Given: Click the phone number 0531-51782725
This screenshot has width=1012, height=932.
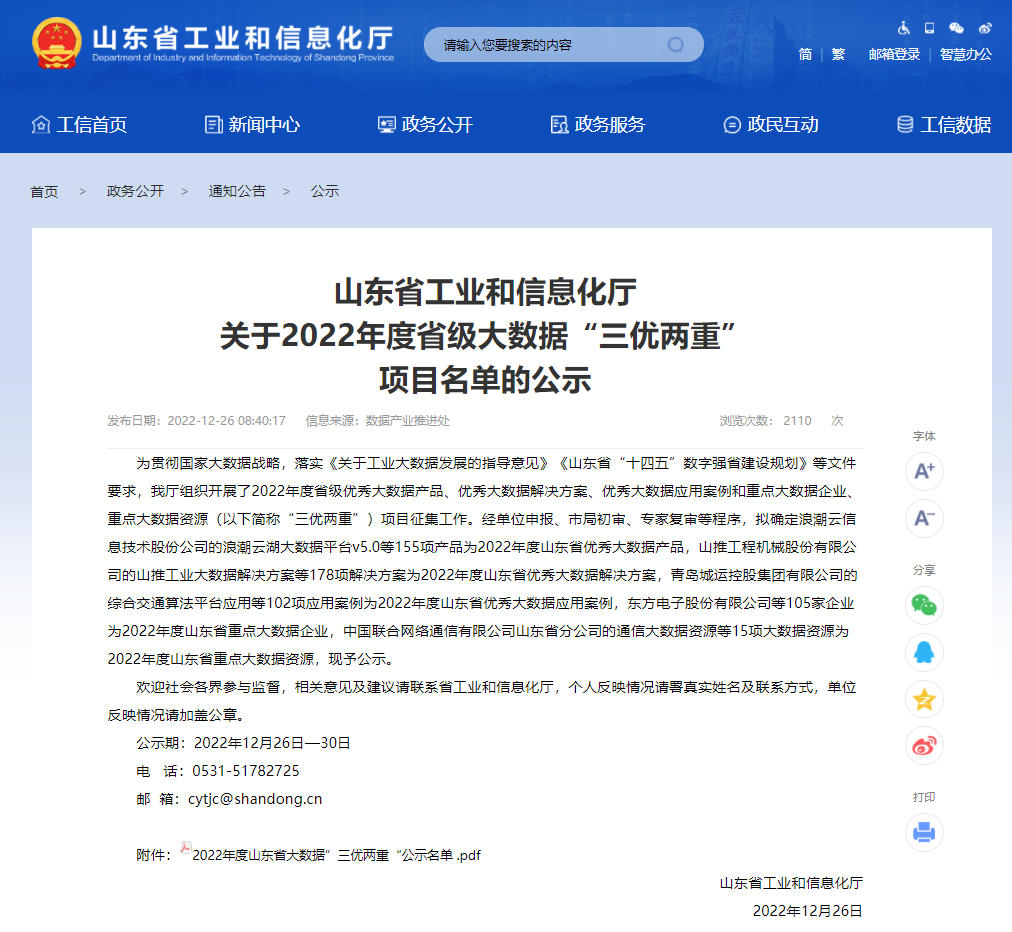Looking at the screenshot, I should (x=246, y=771).
